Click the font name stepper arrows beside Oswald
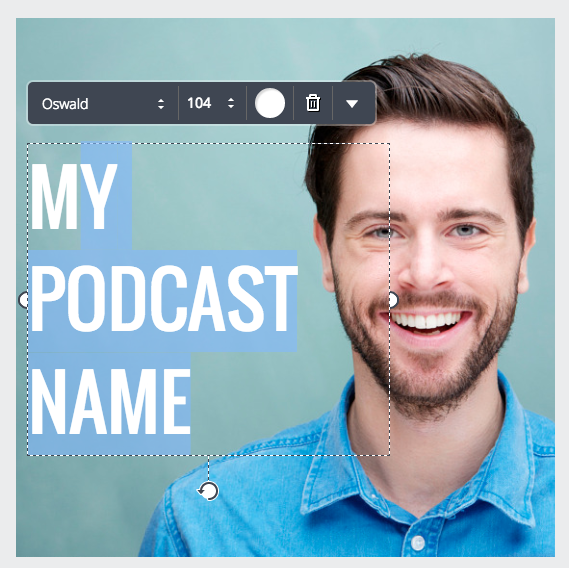 click(161, 104)
